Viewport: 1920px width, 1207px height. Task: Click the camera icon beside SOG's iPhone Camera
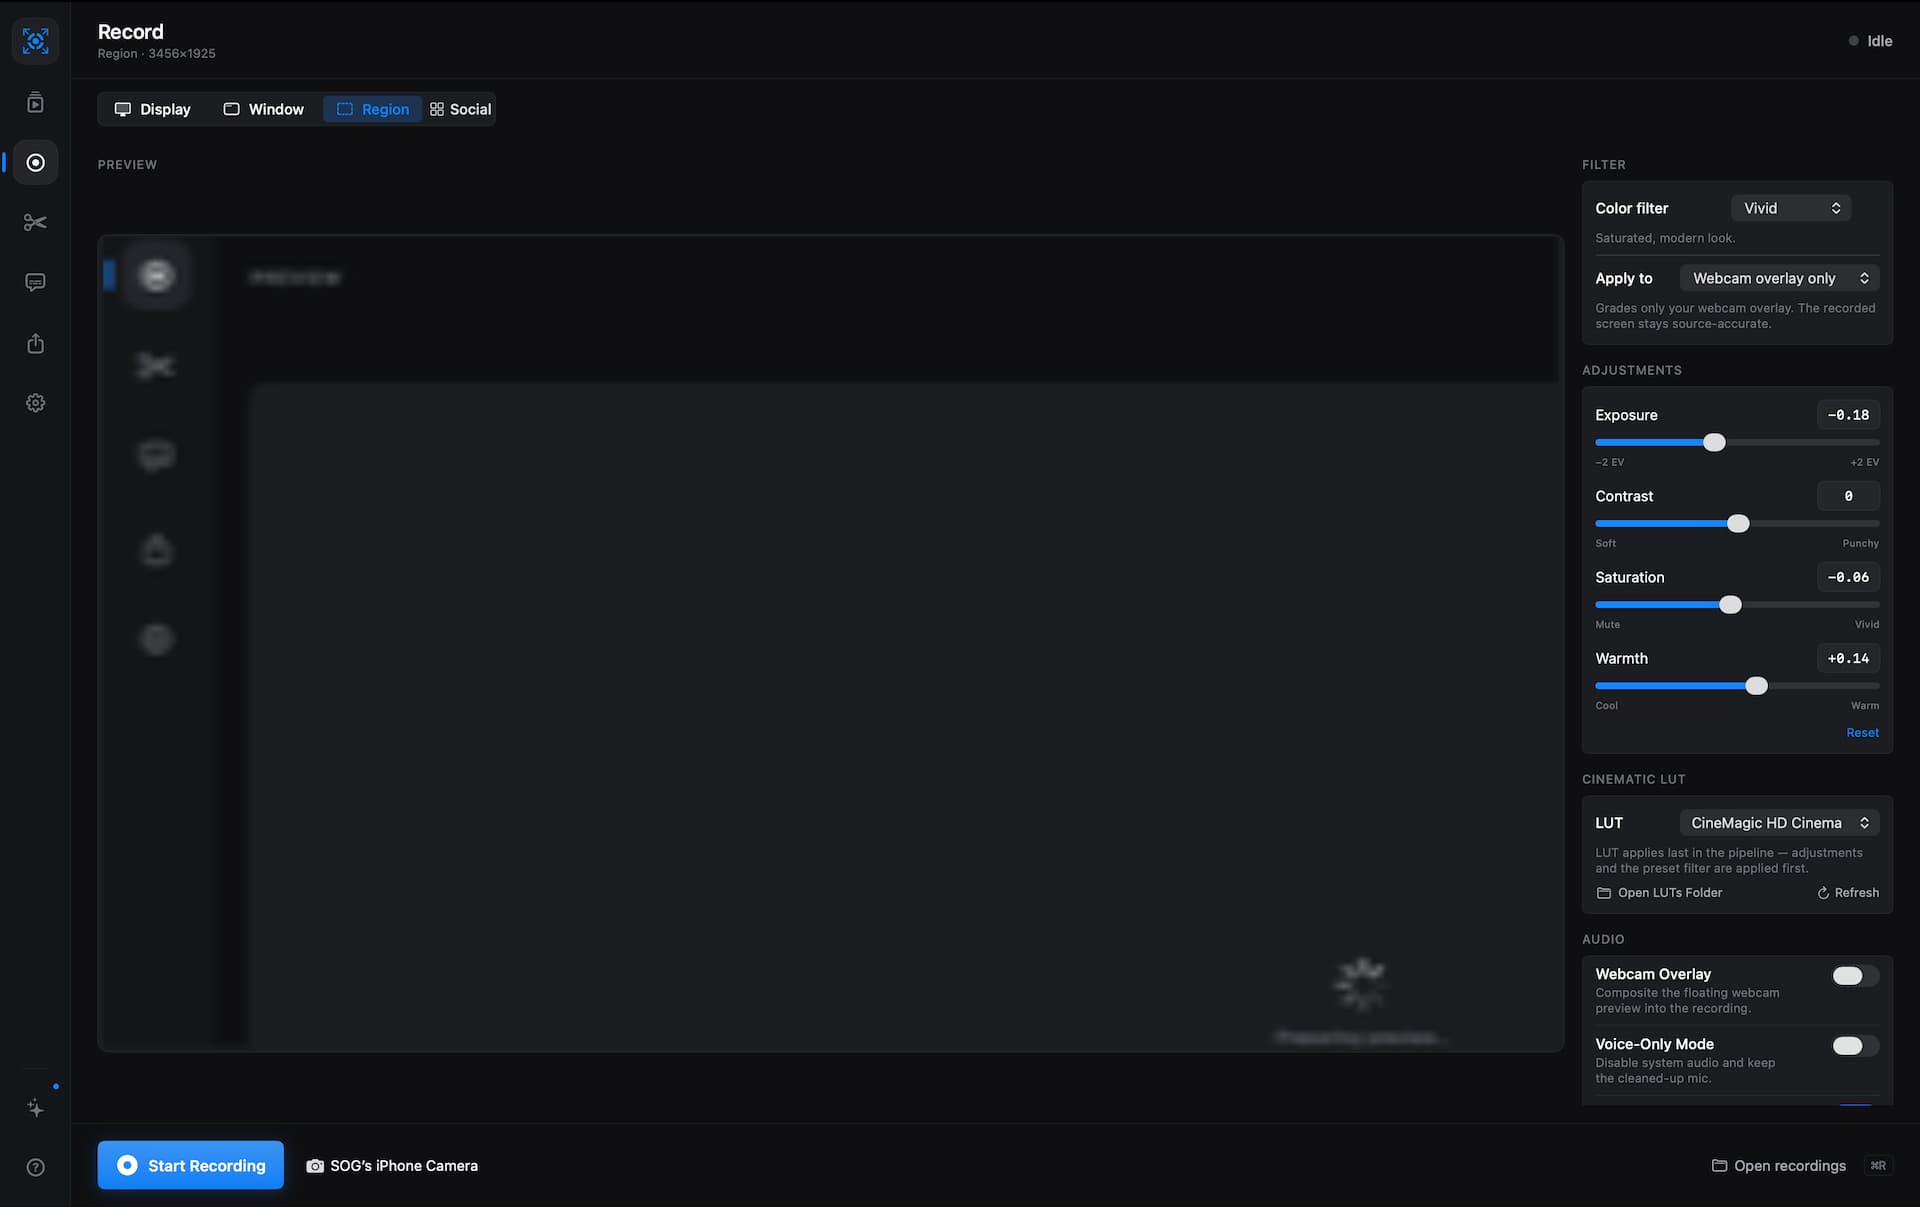(315, 1166)
